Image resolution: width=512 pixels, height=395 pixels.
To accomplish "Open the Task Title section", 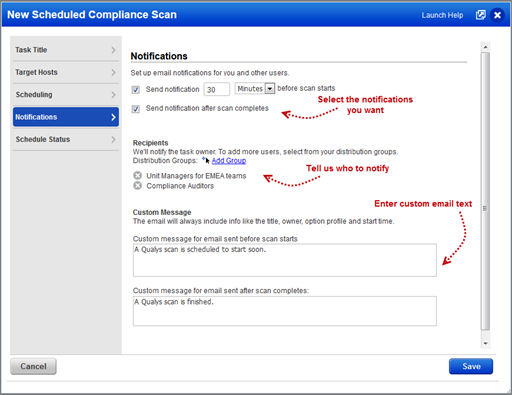I will [x=66, y=50].
